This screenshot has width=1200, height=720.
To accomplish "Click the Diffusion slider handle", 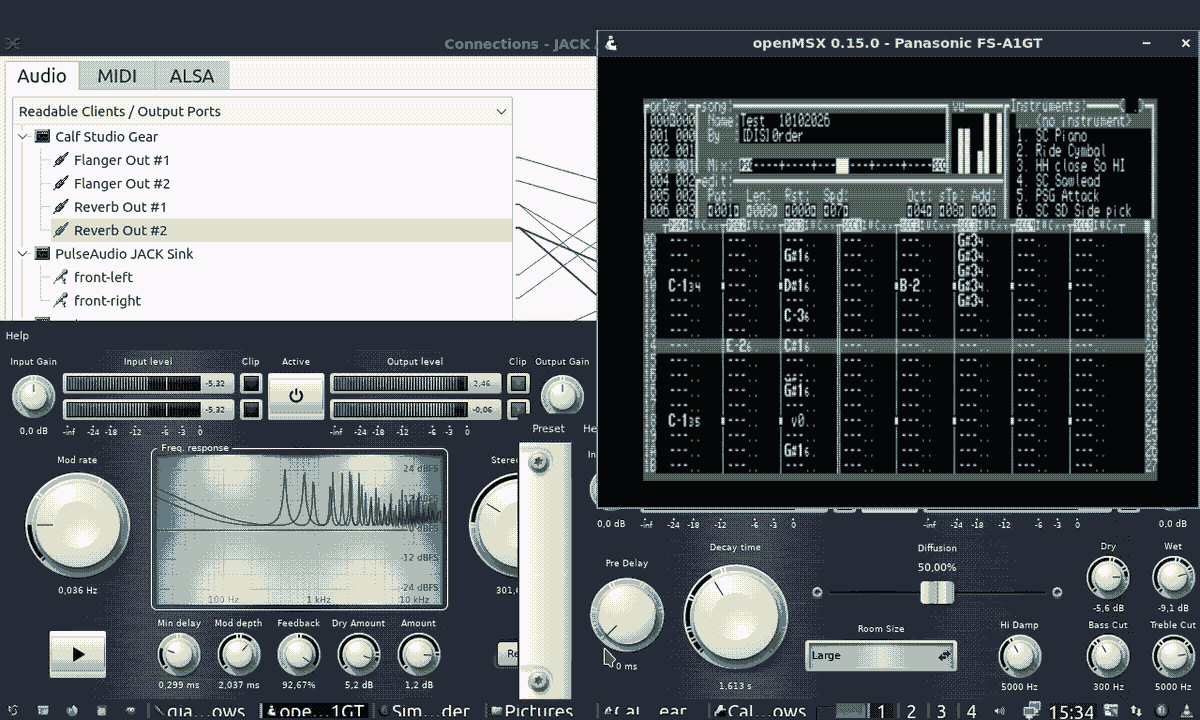I will (x=937, y=592).
